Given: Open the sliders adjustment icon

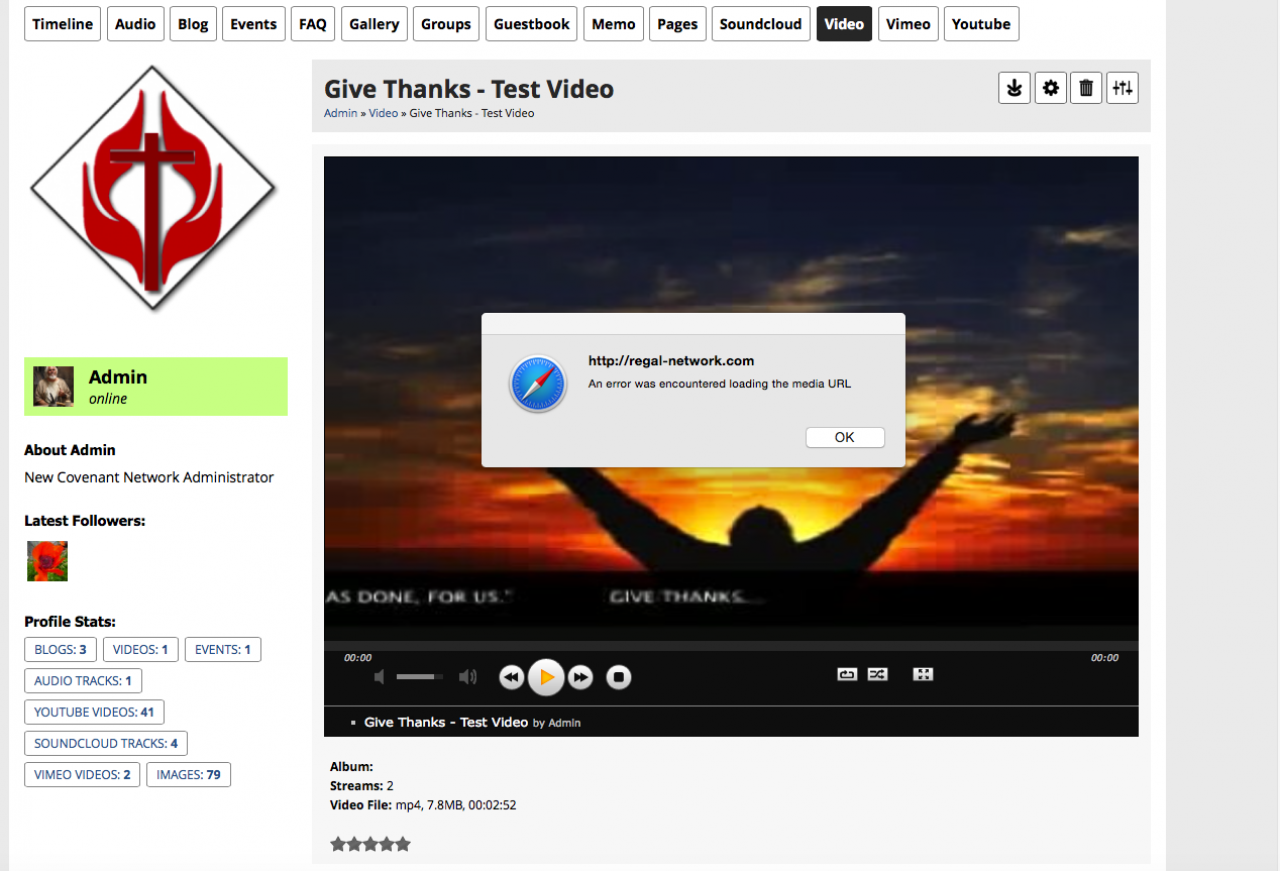Looking at the screenshot, I should click(x=1122, y=88).
